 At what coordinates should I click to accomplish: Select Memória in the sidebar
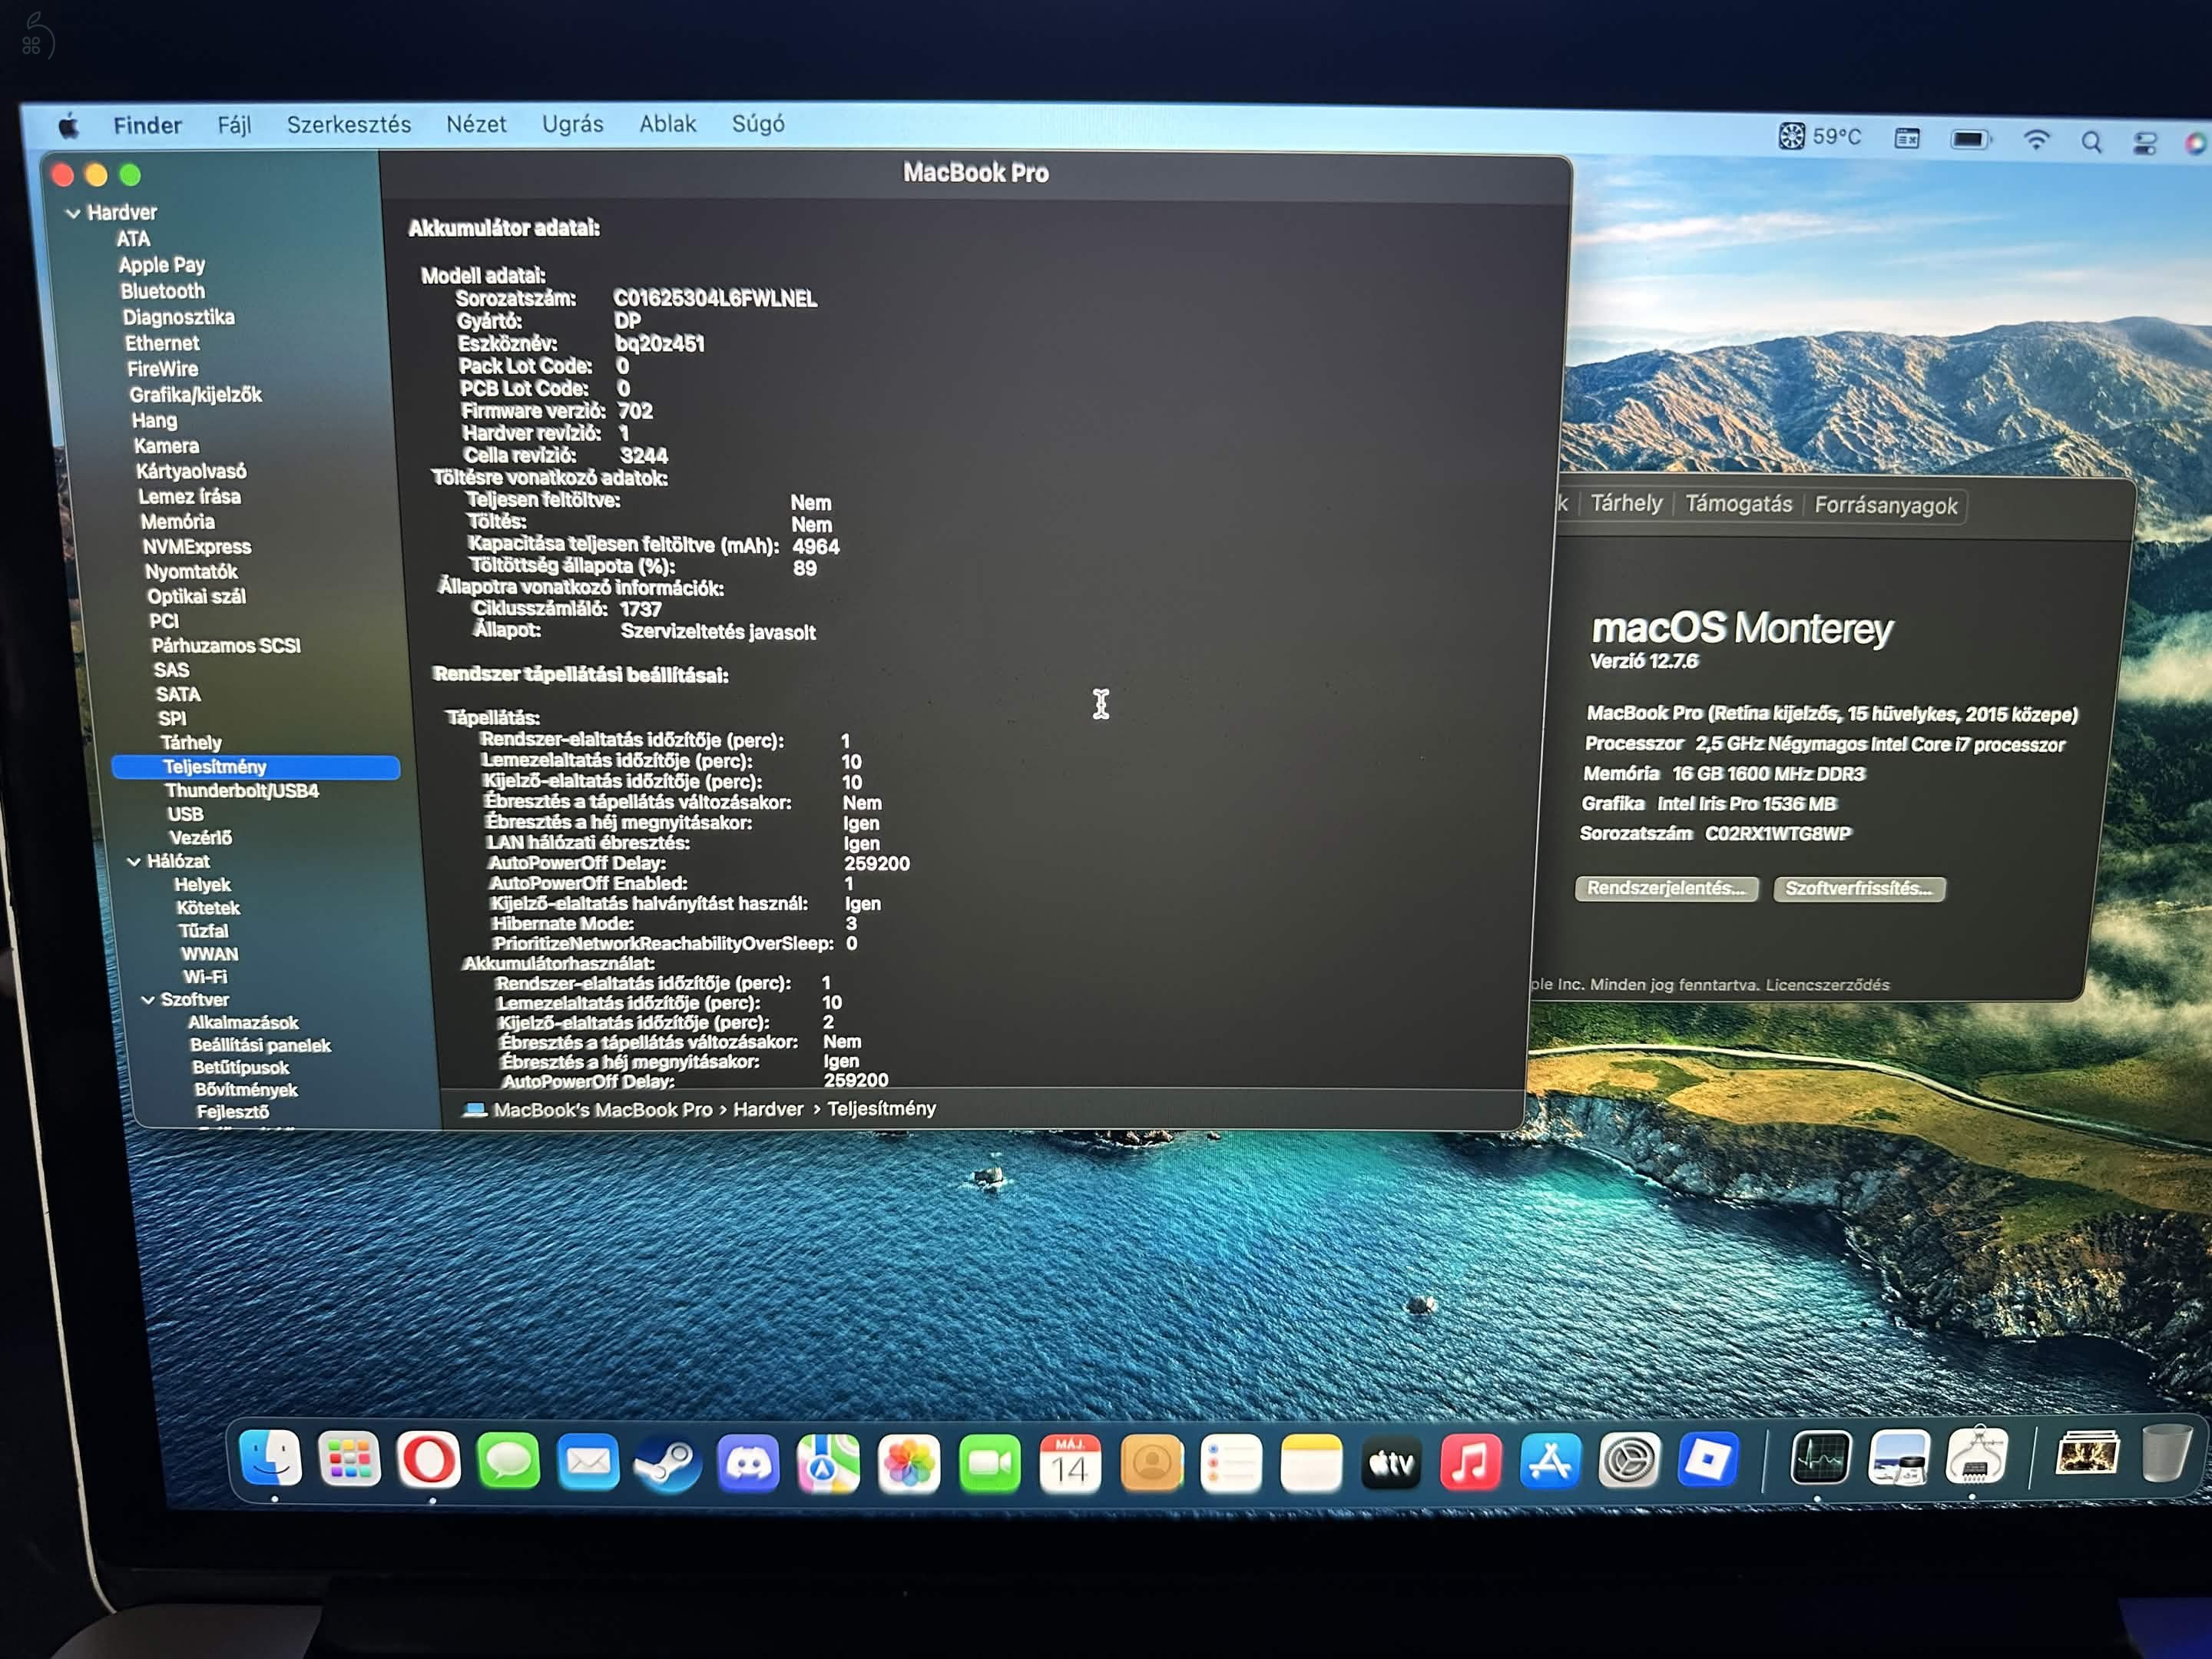coord(177,522)
